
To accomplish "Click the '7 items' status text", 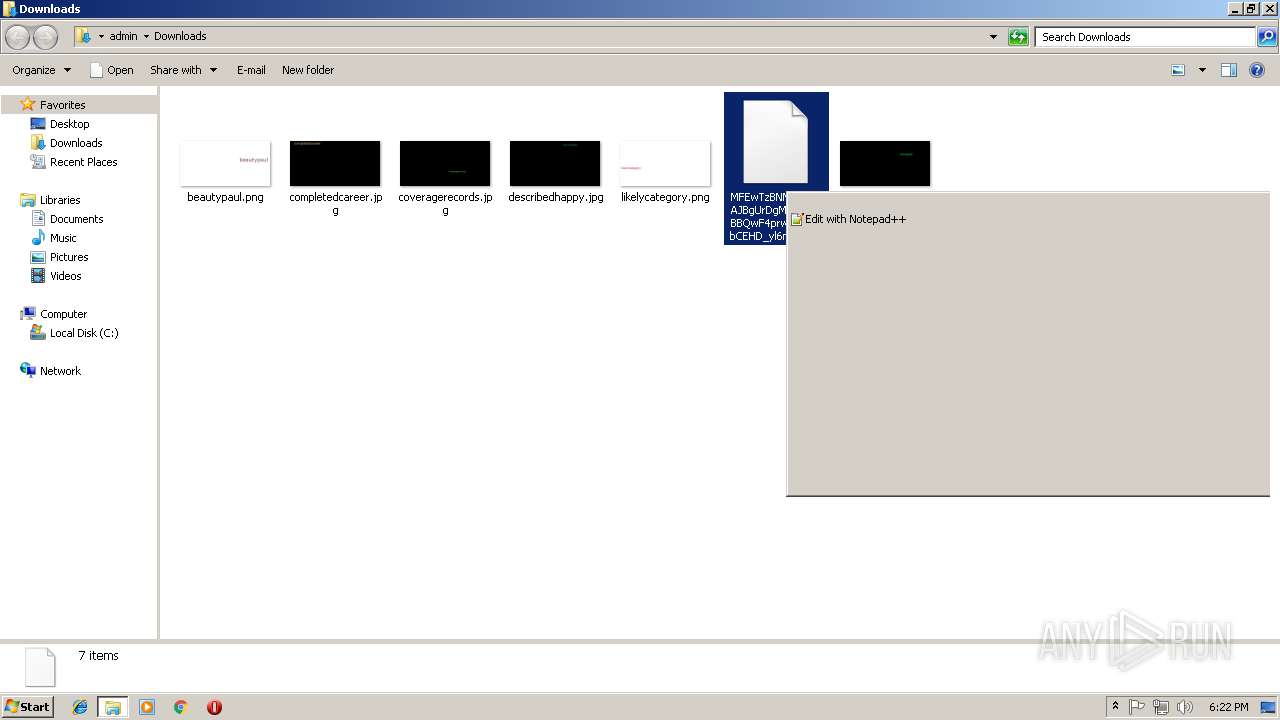I will click(x=98, y=656).
